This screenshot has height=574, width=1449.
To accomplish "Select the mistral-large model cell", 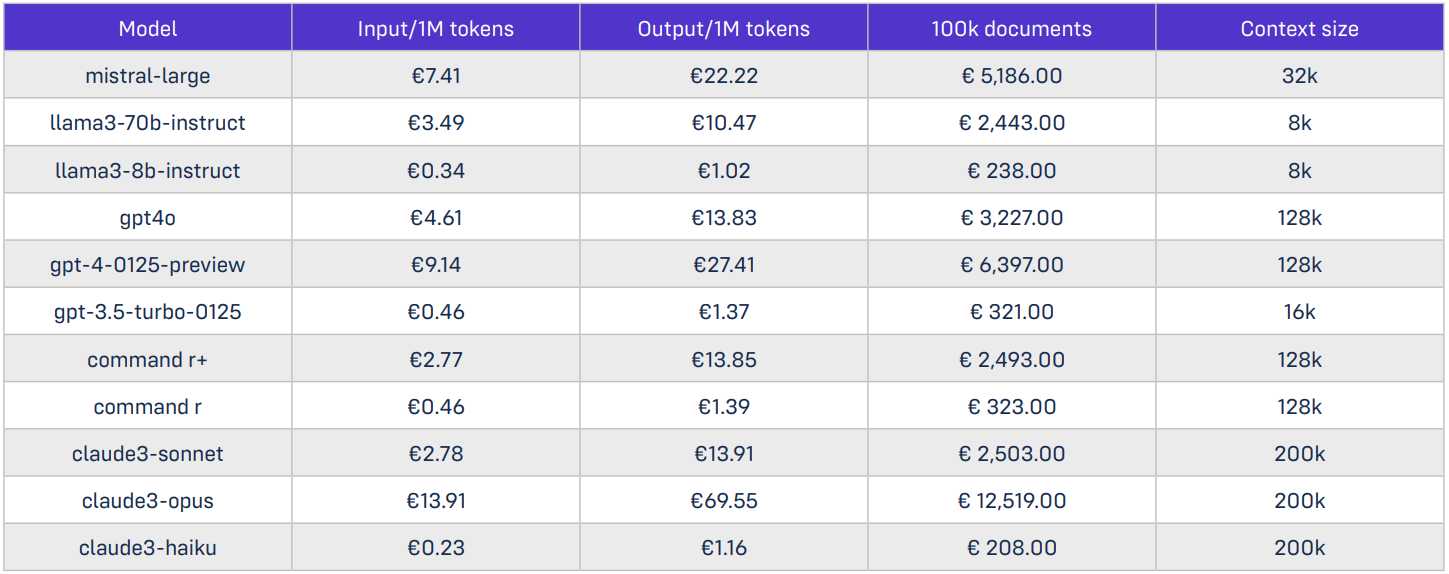I will tap(148, 76).
